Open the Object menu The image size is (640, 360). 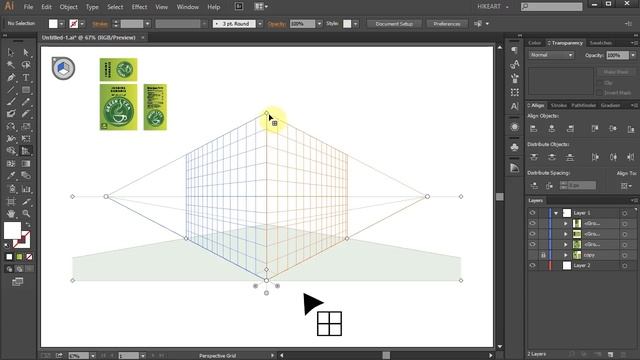click(69, 7)
